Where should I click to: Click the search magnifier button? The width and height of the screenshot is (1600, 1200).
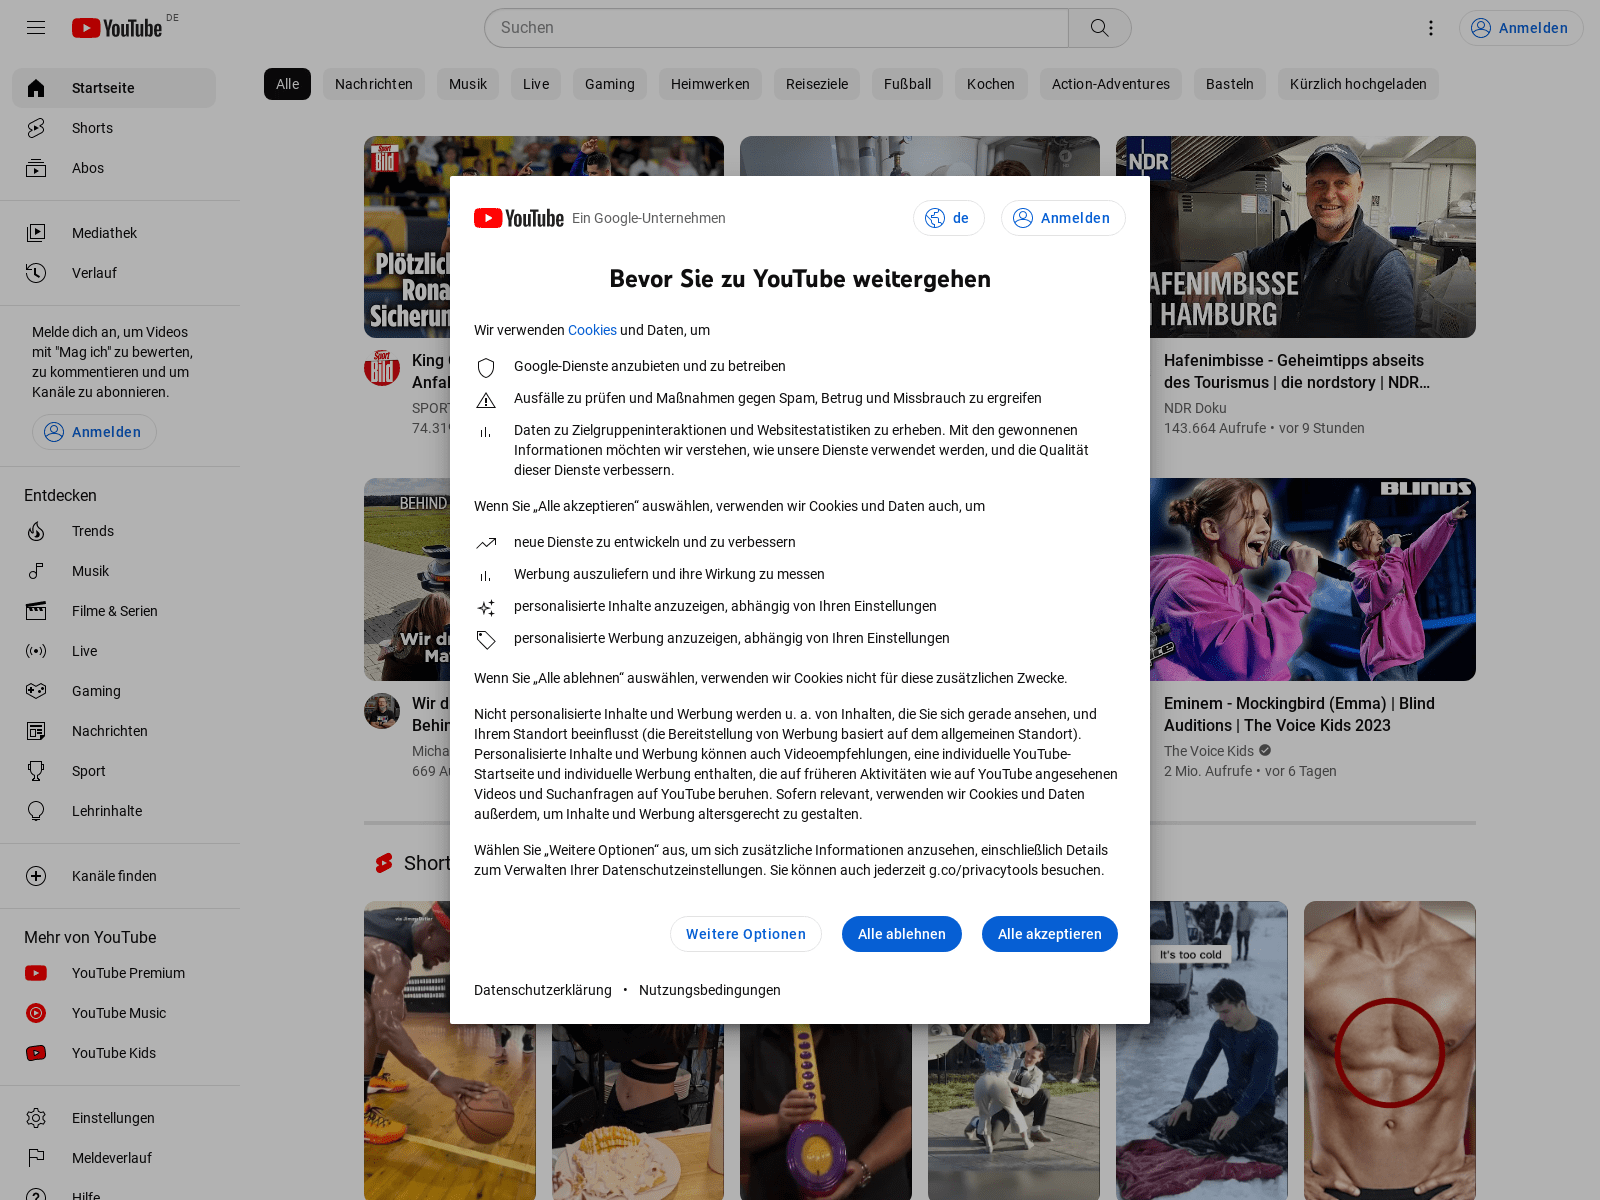(1099, 28)
